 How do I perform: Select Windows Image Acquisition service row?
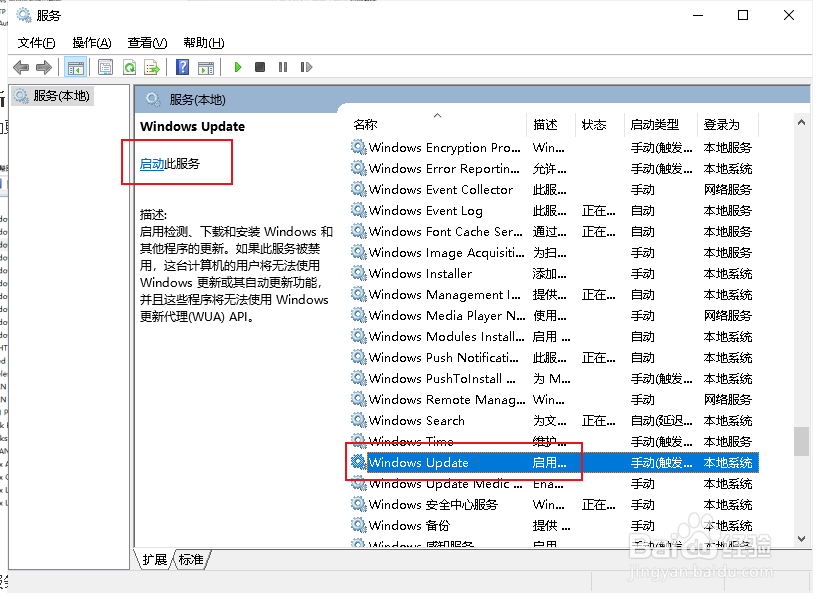click(x=553, y=252)
